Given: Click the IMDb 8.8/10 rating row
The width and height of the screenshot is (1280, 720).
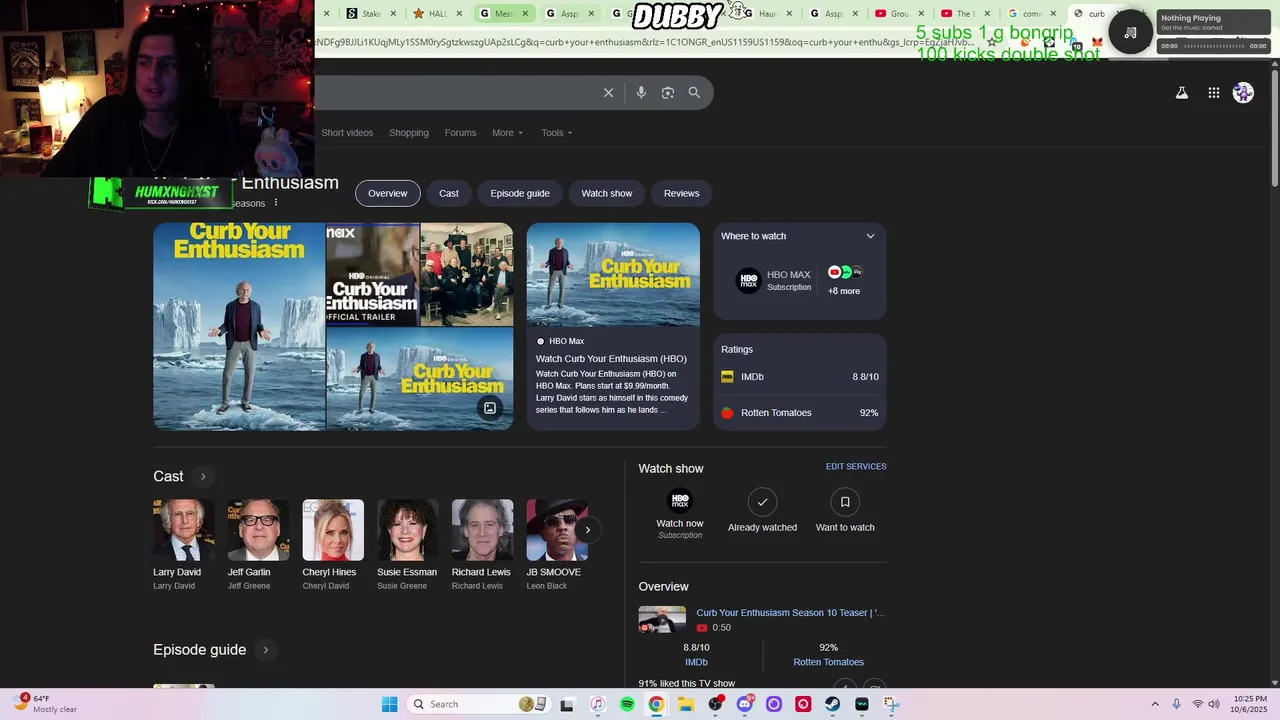Looking at the screenshot, I should click(800, 377).
